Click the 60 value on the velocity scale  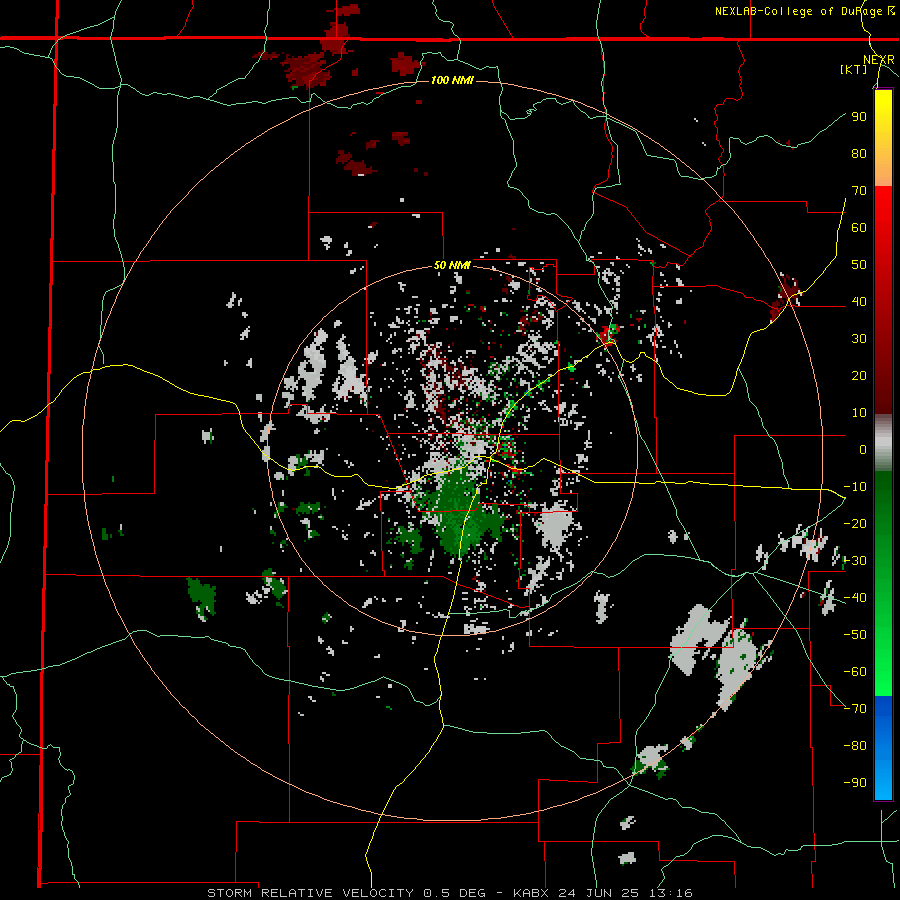859,227
